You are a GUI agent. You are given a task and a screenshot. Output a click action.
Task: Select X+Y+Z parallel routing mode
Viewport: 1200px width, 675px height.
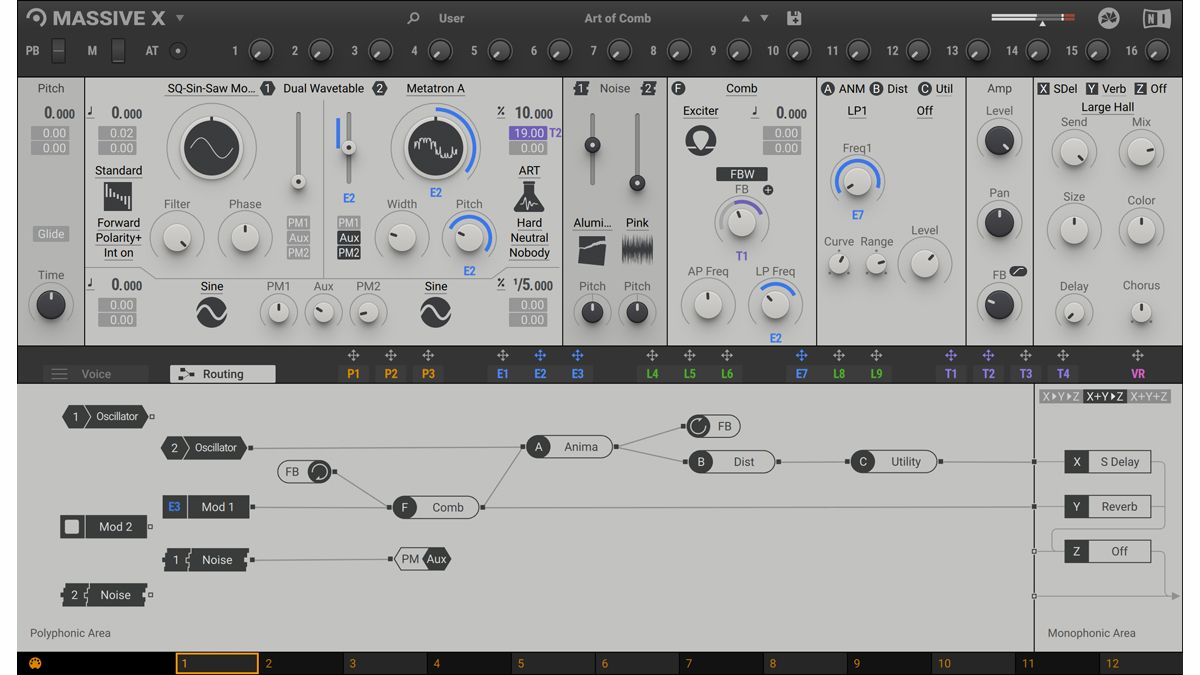tap(1150, 396)
